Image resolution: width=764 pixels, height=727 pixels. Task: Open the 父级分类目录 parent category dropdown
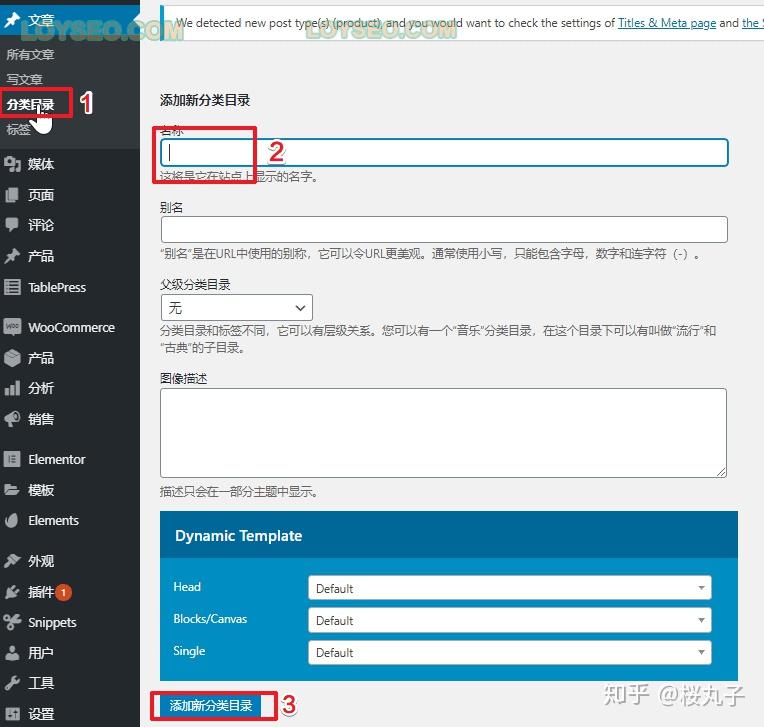[x=237, y=307]
